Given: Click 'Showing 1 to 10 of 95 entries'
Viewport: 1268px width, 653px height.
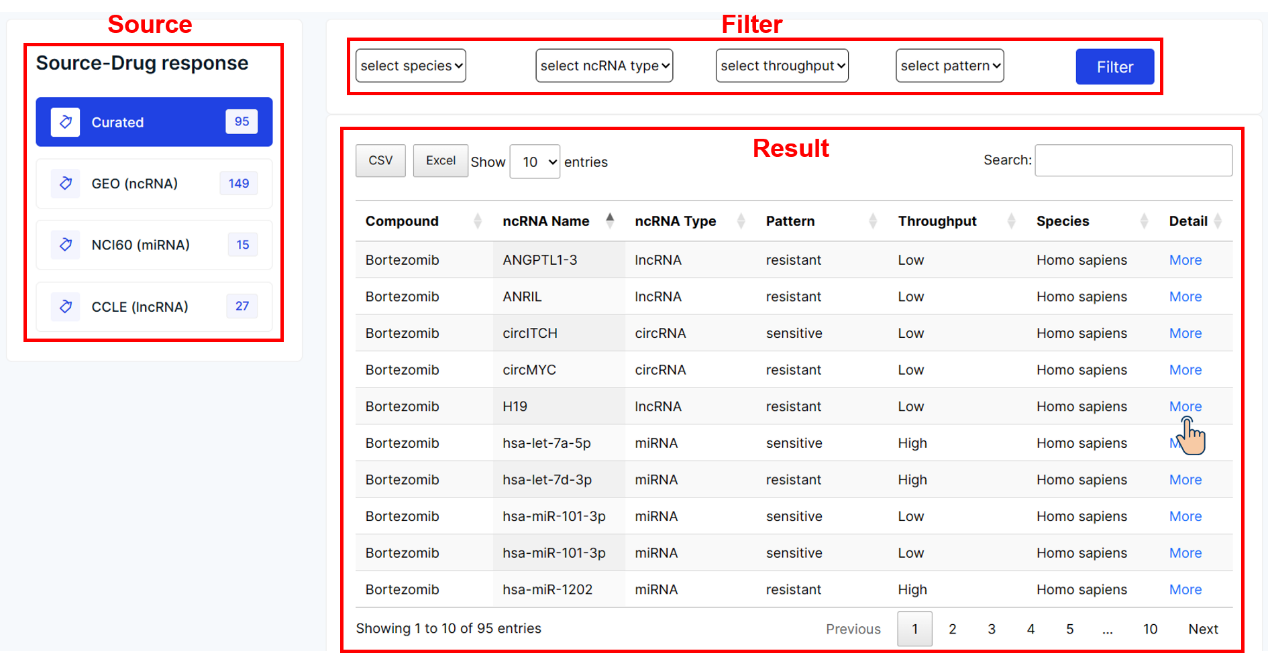Looking at the screenshot, I should tap(449, 629).
